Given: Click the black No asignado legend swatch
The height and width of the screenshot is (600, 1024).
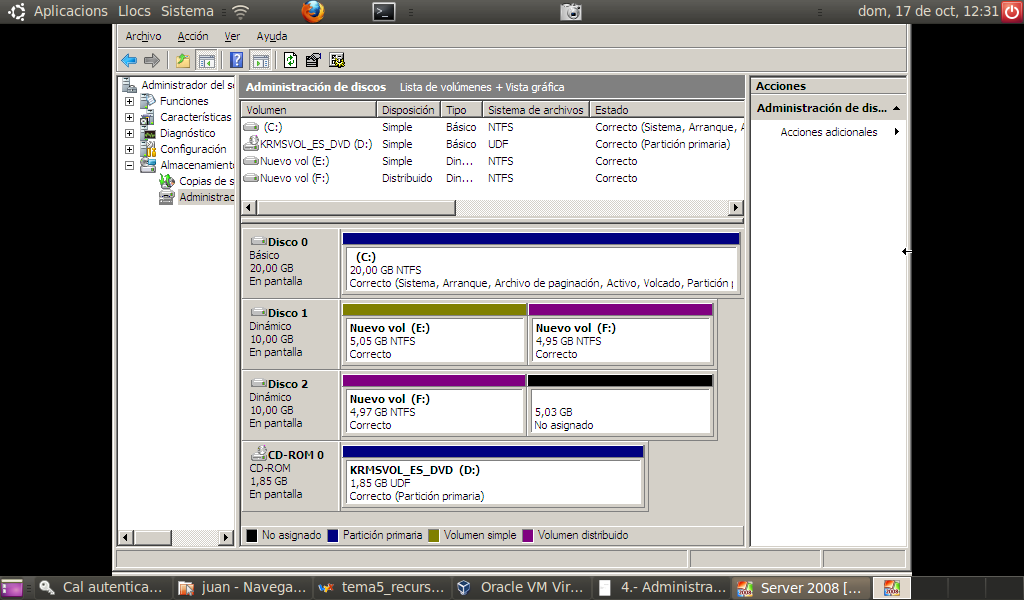Looking at the screenshot, I should (x=251, y=536).
